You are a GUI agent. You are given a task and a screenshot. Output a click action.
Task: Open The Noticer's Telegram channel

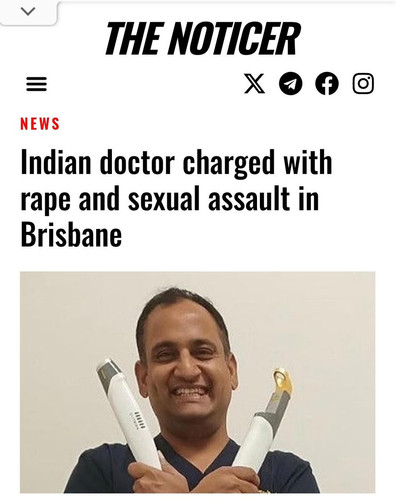coord(290,83)
